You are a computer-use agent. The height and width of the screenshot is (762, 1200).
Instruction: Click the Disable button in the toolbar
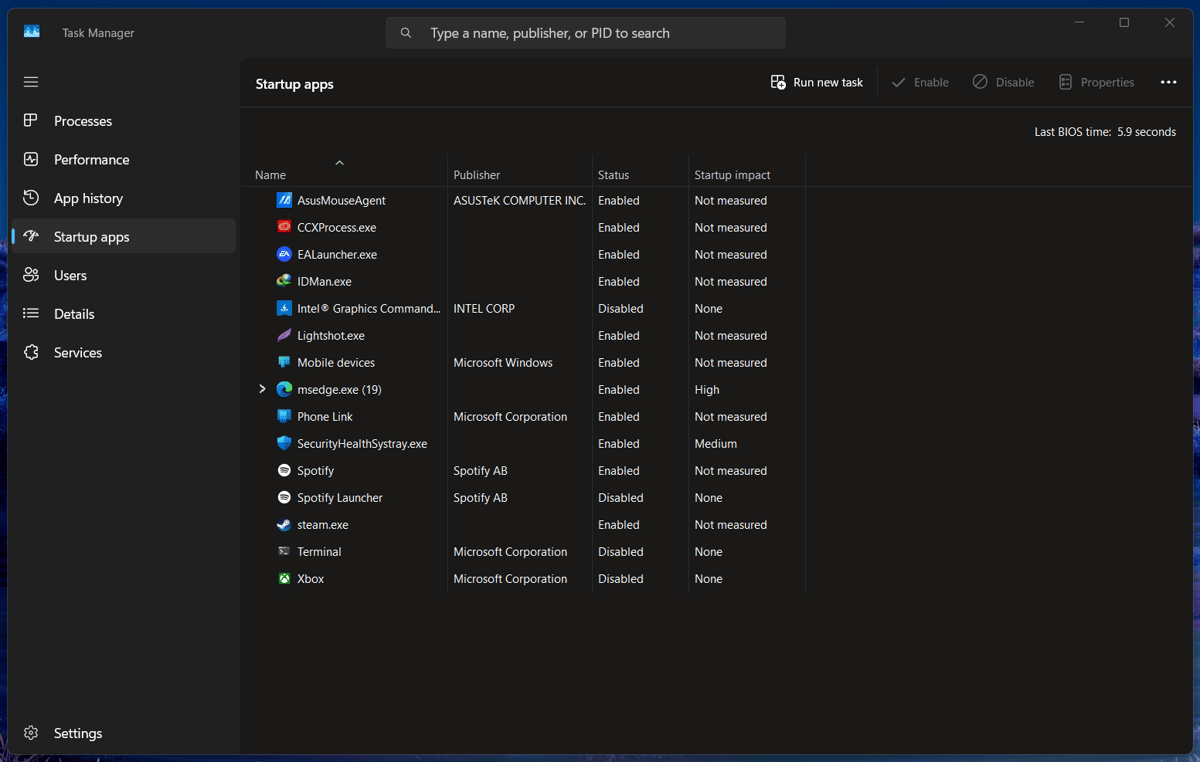point(1003,82)
